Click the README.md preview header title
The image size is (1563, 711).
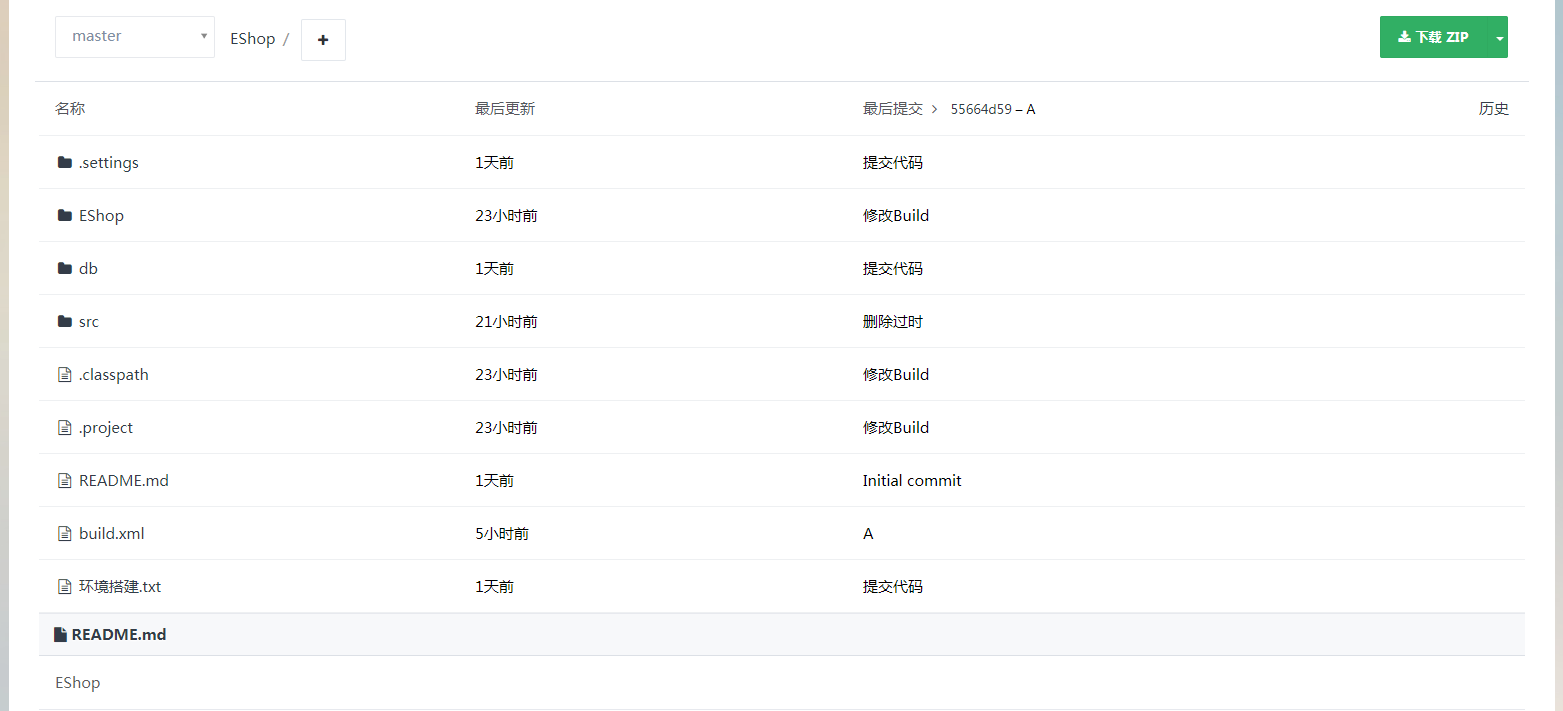point(119,634)
